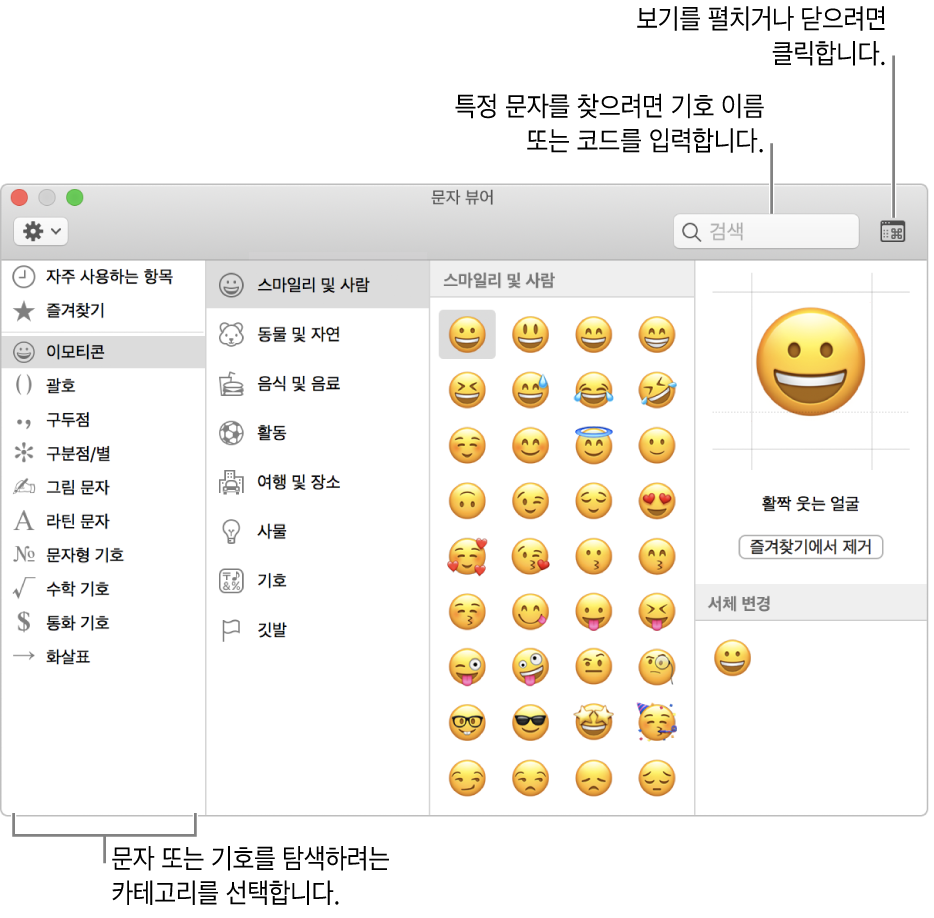934x918 pixels.
Task: Select 괄호 category
Action: tap(103, 385)
